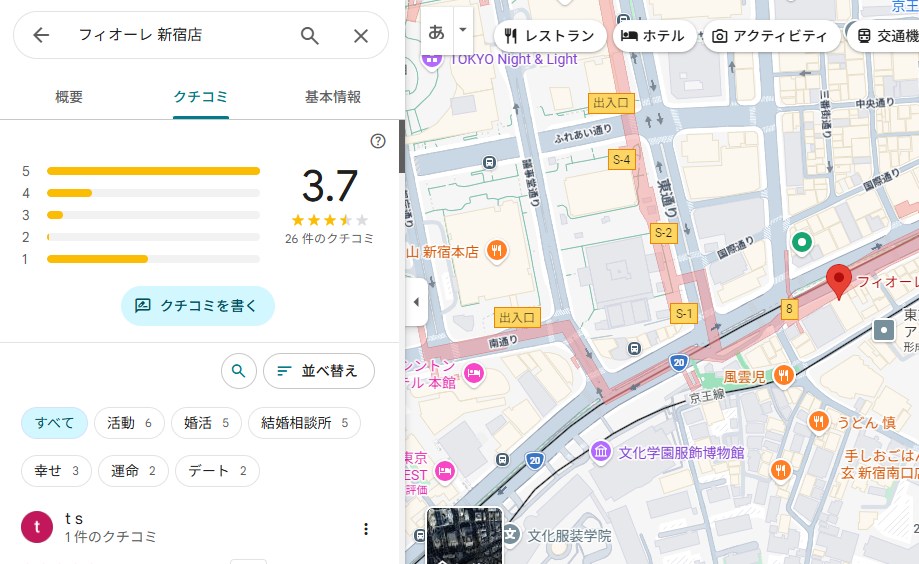Click the back arrow in search box
This screenshot has height=564, width=919.
[x=41, y=36]
